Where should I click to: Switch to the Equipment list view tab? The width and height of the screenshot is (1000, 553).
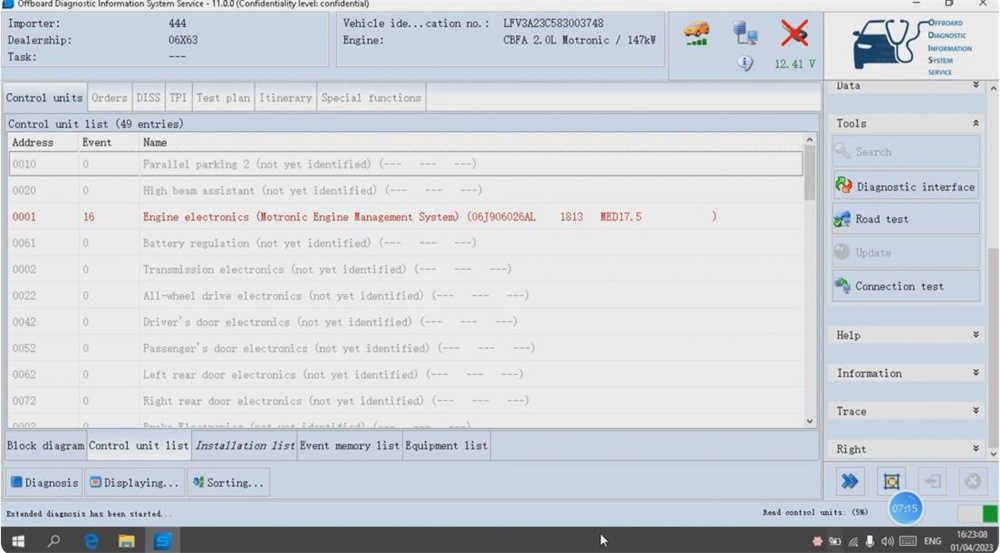[446, 445]
